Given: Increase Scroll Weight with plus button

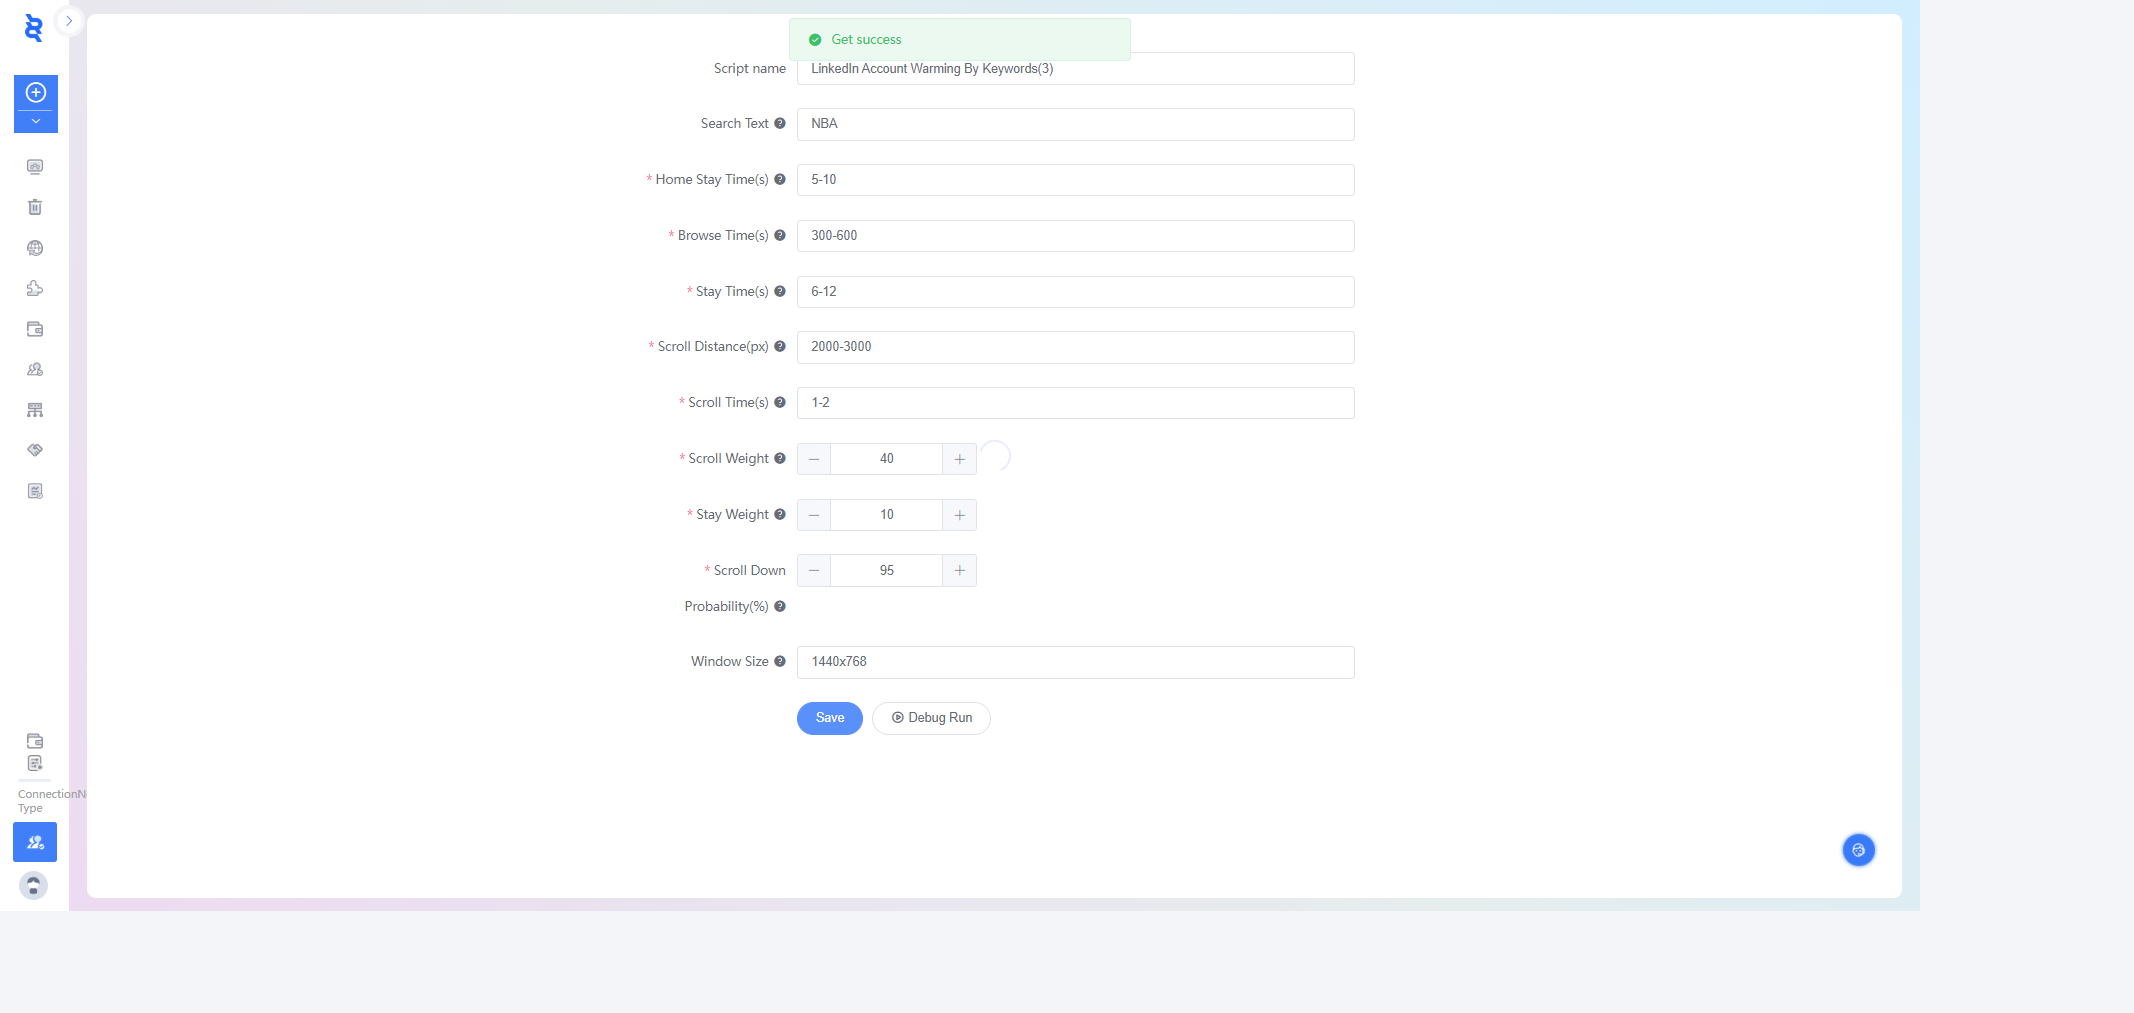Looking at the screenshot, I should [x=959, y=459].
